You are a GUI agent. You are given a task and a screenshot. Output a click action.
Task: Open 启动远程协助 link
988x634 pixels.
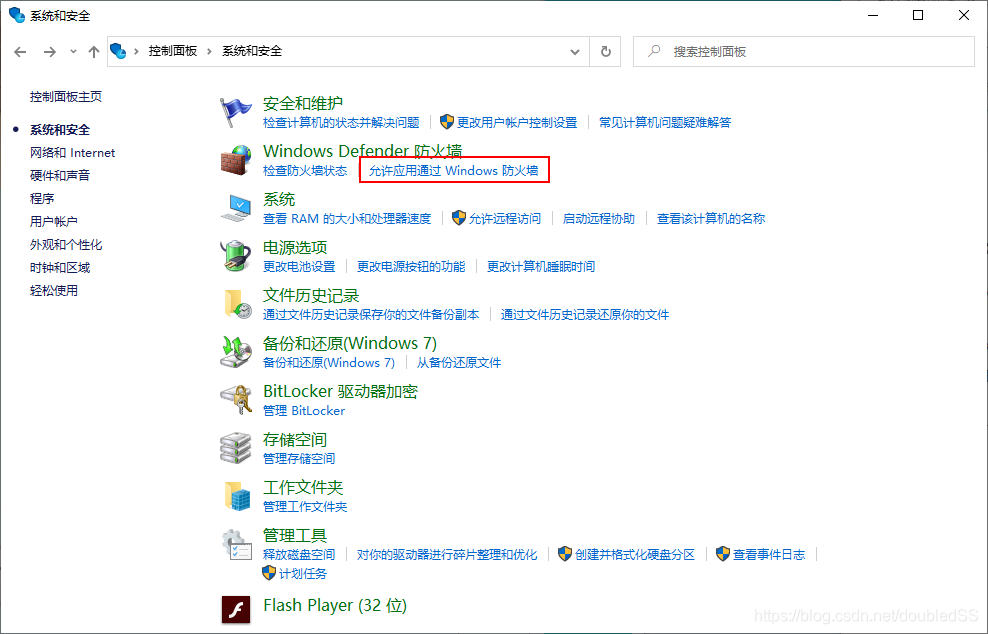pos(599,219)
